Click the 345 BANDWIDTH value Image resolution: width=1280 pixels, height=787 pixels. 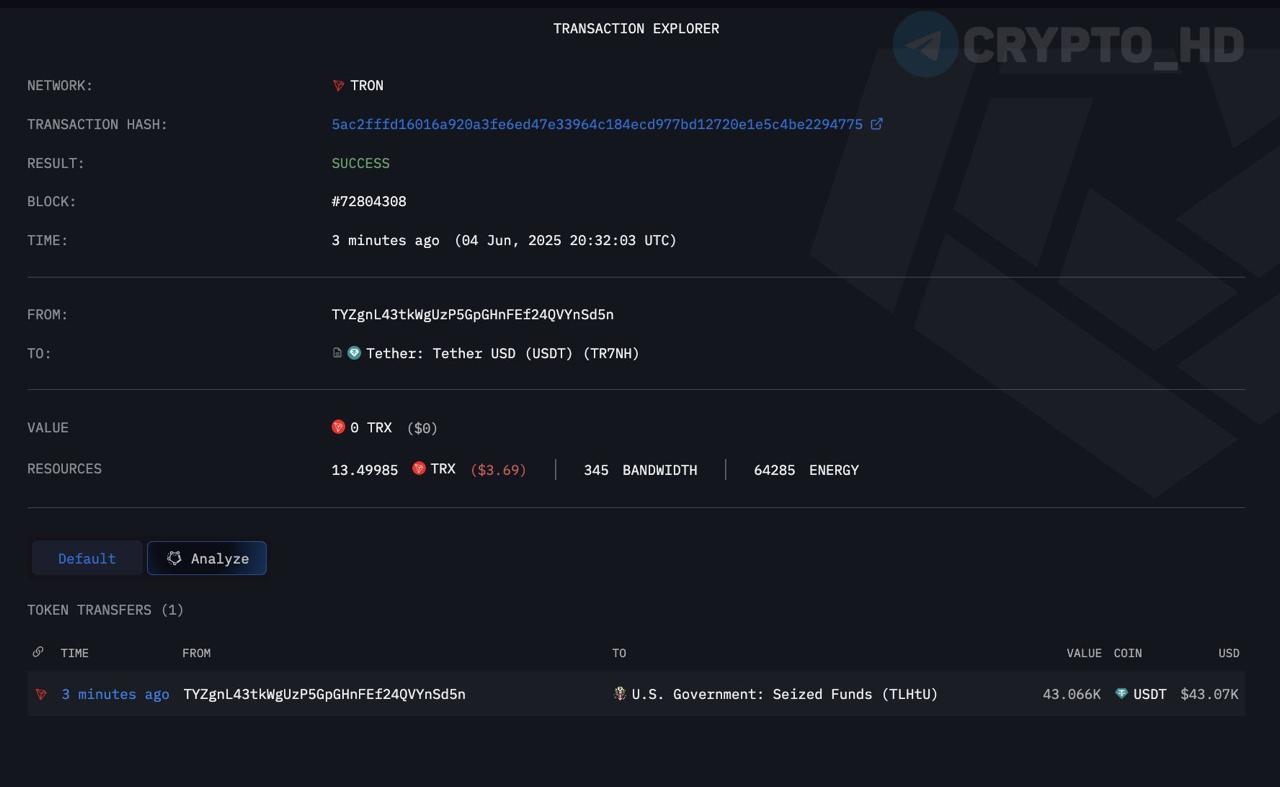pos(640,470)
